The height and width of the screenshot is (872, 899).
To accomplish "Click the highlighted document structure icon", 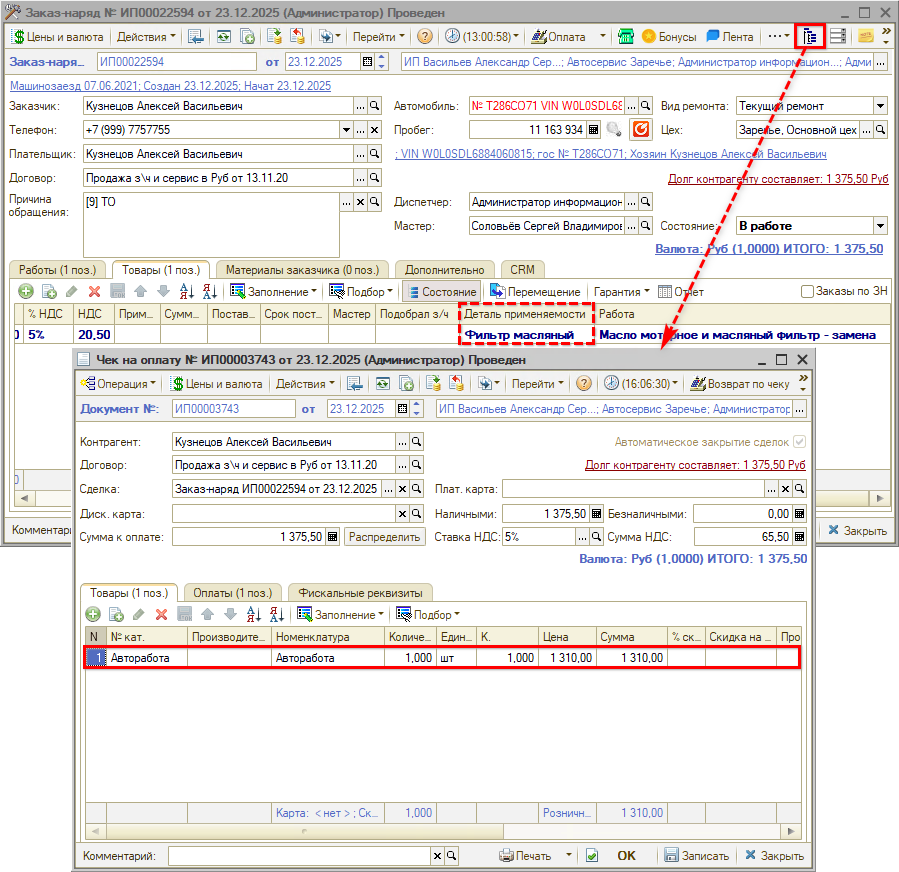I will pos(809,36).
